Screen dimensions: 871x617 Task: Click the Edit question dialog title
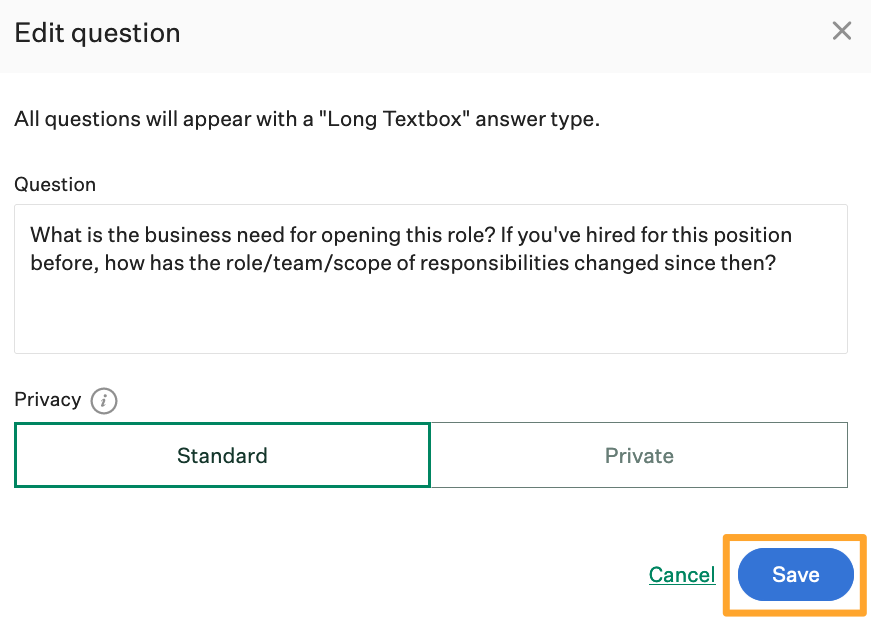[x=97, y=33]
